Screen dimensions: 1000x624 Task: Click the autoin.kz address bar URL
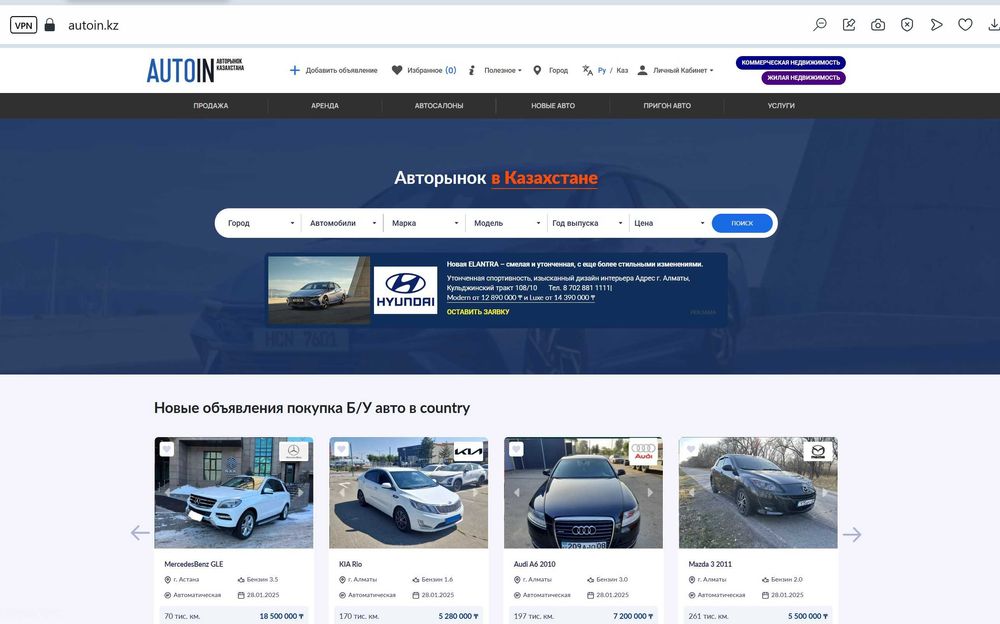pos(93,26)
